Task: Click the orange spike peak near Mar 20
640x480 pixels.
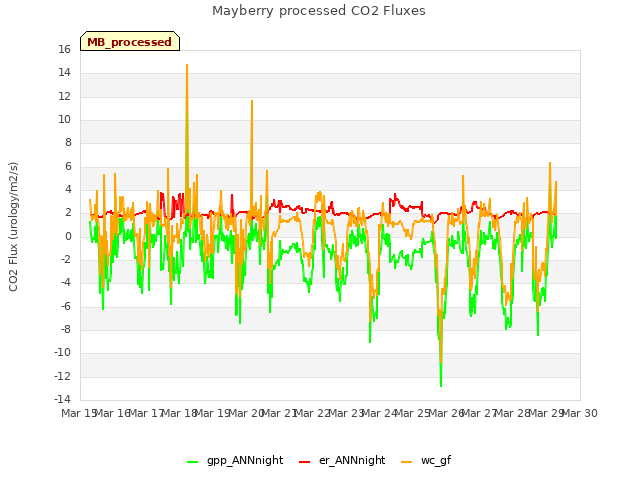Action: [252, 101]
